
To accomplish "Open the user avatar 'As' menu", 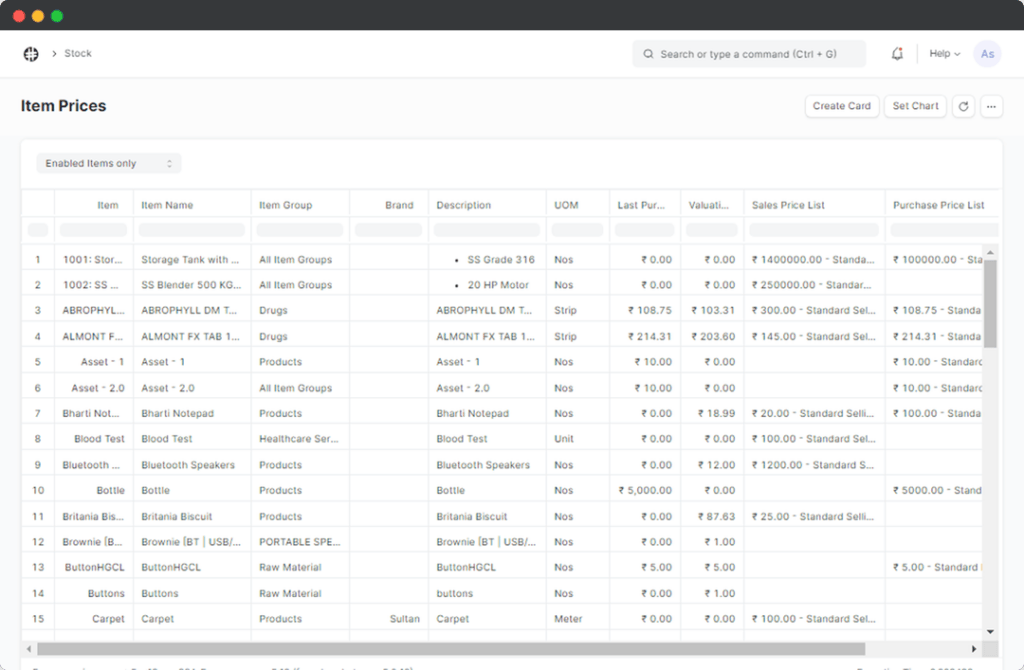I will click(x=987, y=54).
